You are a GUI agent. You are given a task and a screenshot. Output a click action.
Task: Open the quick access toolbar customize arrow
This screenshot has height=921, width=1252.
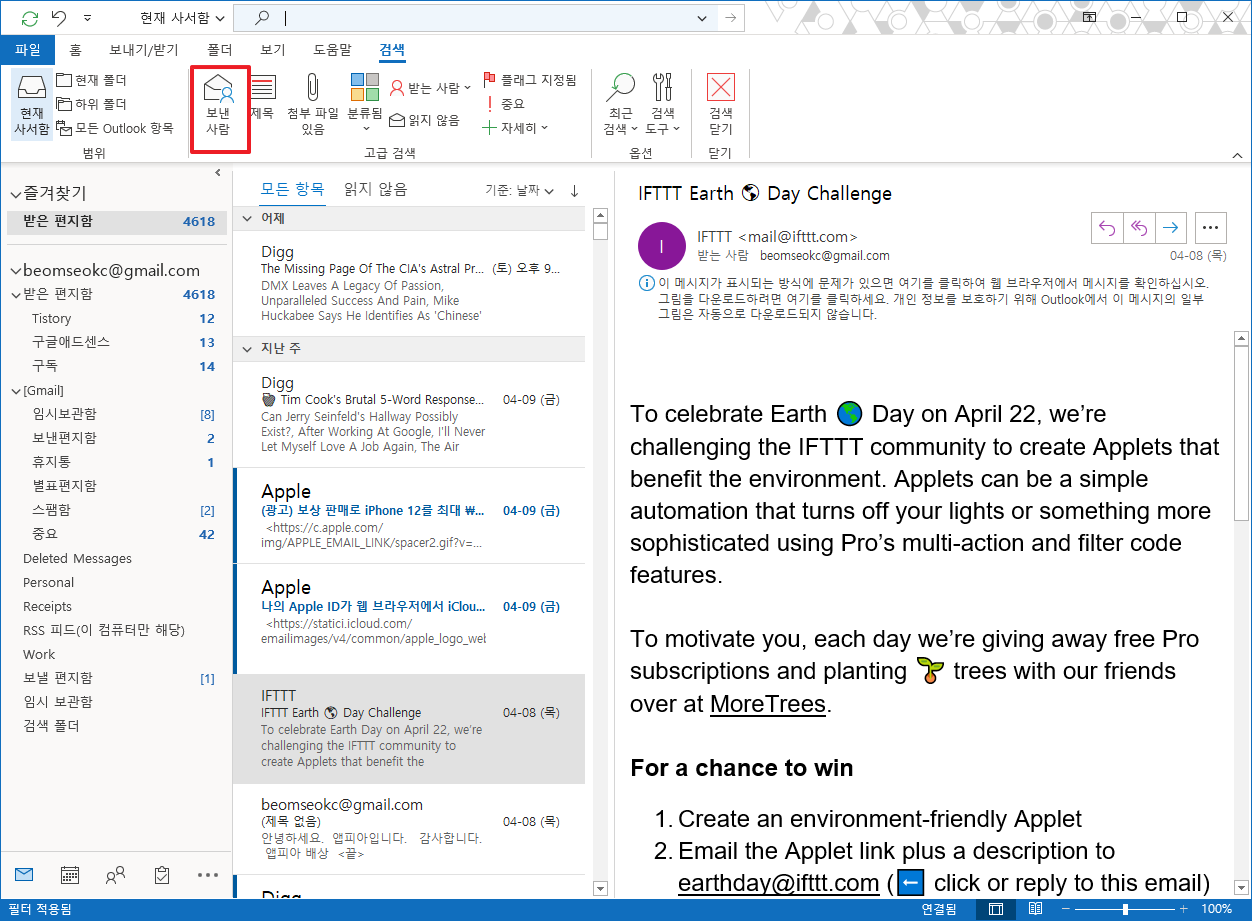(x=88, y=18)
